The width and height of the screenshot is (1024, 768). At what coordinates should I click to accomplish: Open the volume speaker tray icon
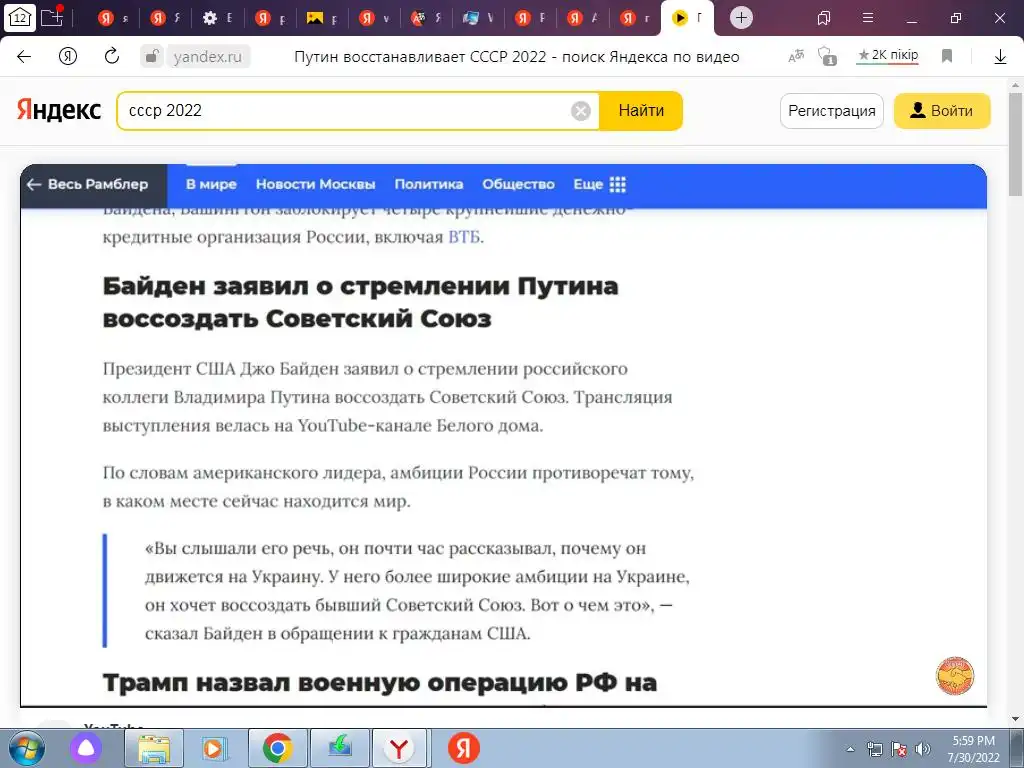tap(923, 749)
